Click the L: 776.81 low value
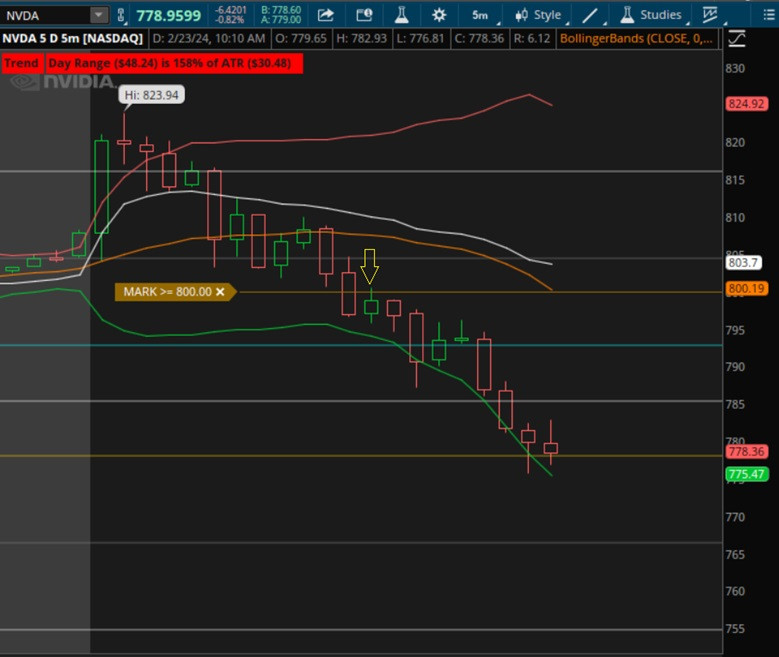The width and height of the screenshot is (779, 657). (x=420, y=39)
